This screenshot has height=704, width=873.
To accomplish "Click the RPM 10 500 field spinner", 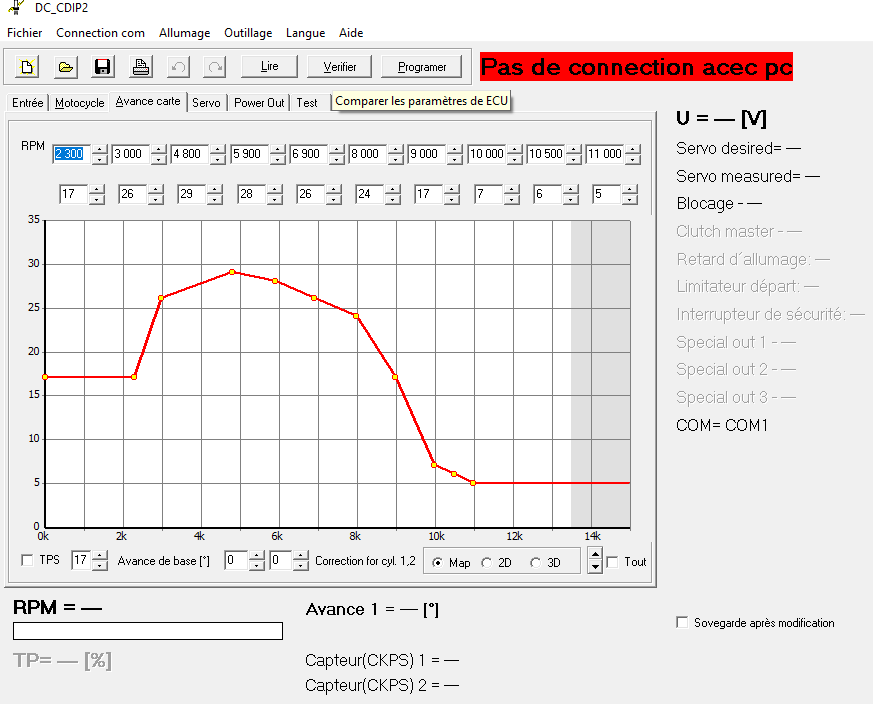I will tap(573, 154).
